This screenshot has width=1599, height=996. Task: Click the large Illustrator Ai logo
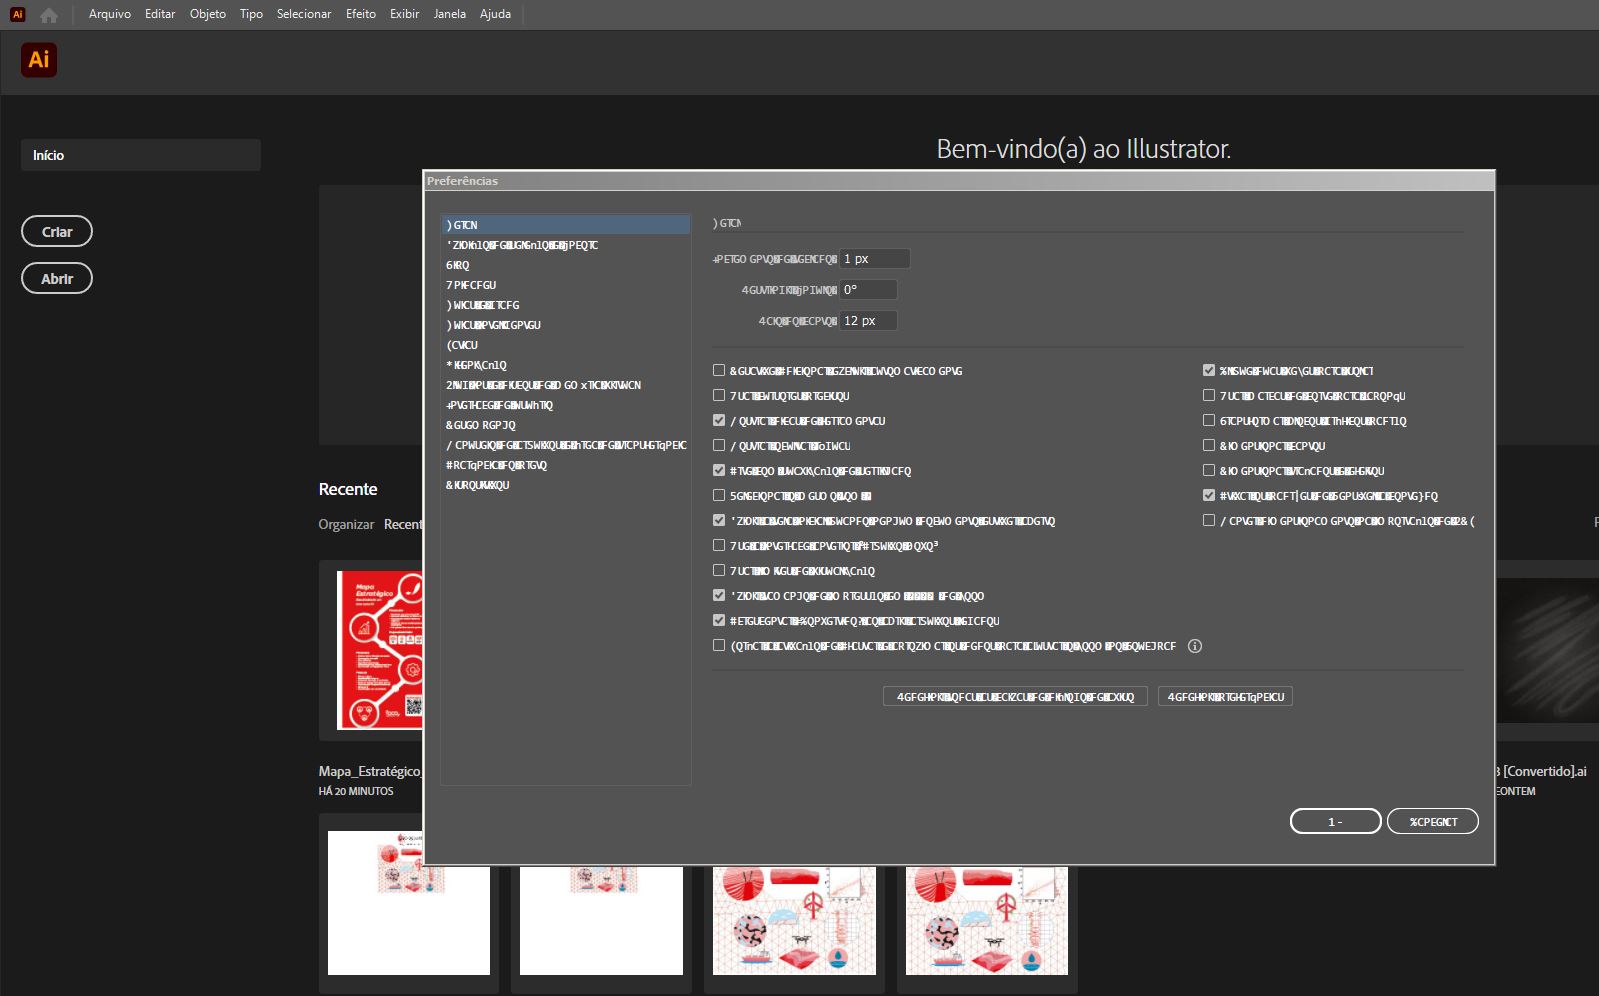[x=39, y=60]
